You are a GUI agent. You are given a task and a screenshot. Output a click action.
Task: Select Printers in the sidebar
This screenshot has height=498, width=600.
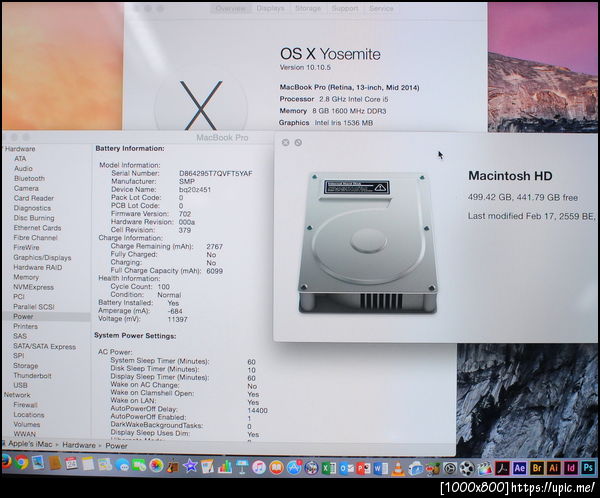tap(25, 327)
